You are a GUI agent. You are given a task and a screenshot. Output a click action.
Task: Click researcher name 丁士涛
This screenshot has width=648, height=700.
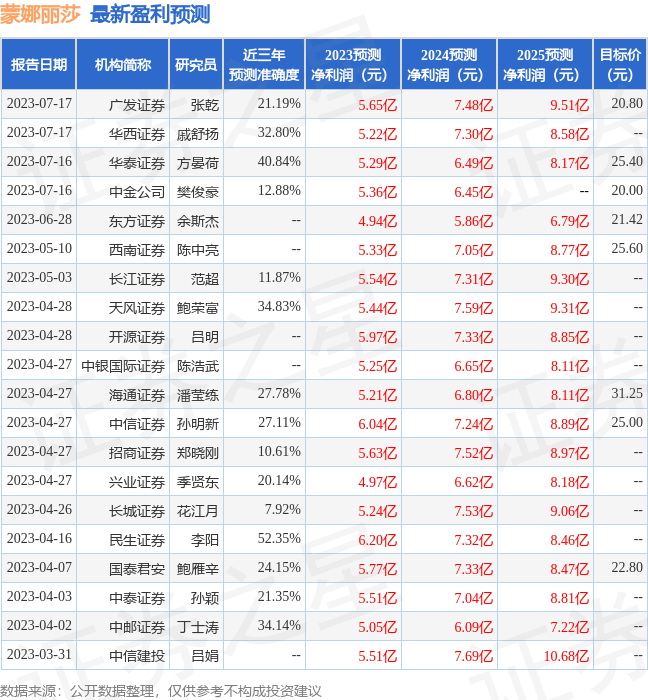198,627
